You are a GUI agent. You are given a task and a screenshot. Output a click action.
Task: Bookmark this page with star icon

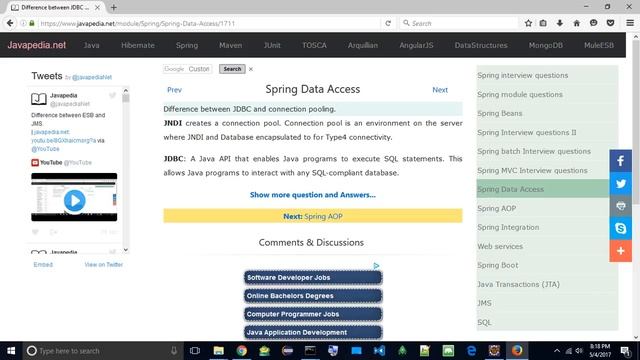coord(528,23)
